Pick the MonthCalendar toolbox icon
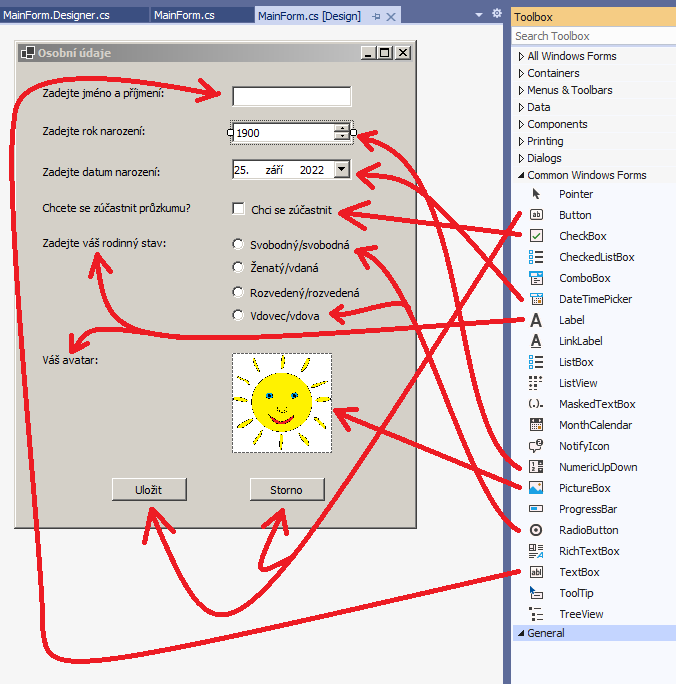 536,425
